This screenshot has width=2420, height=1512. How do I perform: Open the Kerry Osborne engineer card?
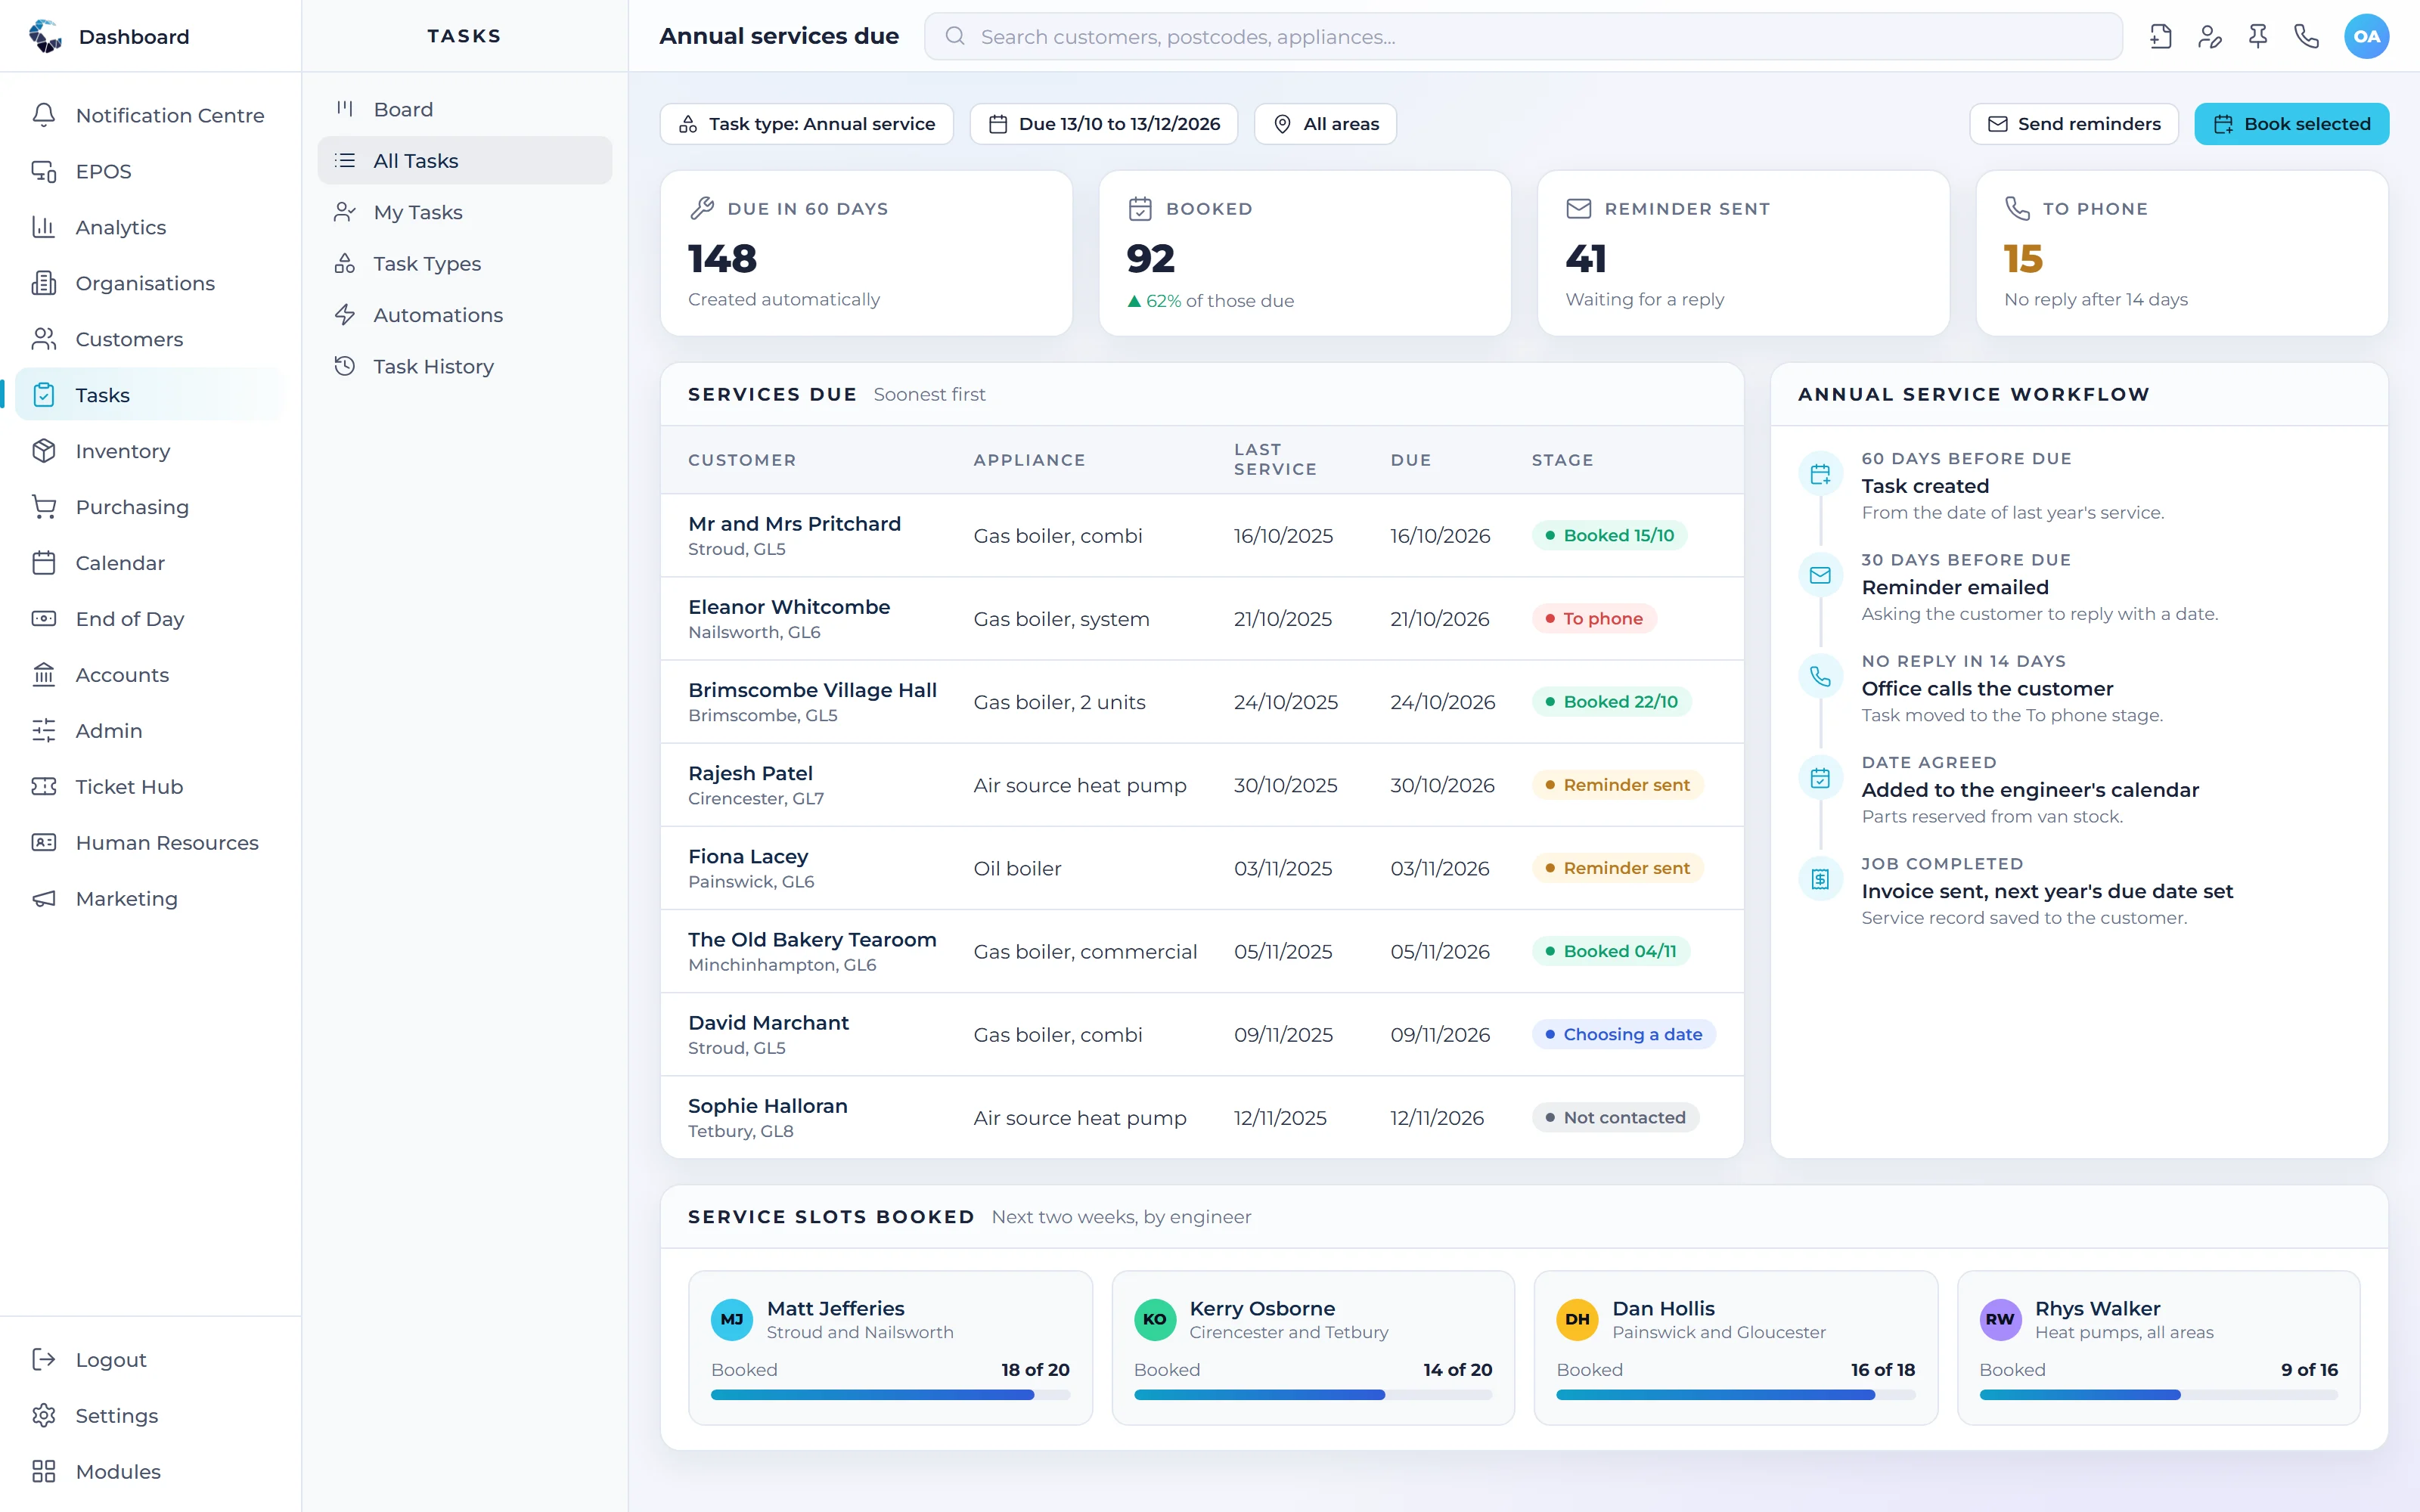click(x=1313, y=1348)
